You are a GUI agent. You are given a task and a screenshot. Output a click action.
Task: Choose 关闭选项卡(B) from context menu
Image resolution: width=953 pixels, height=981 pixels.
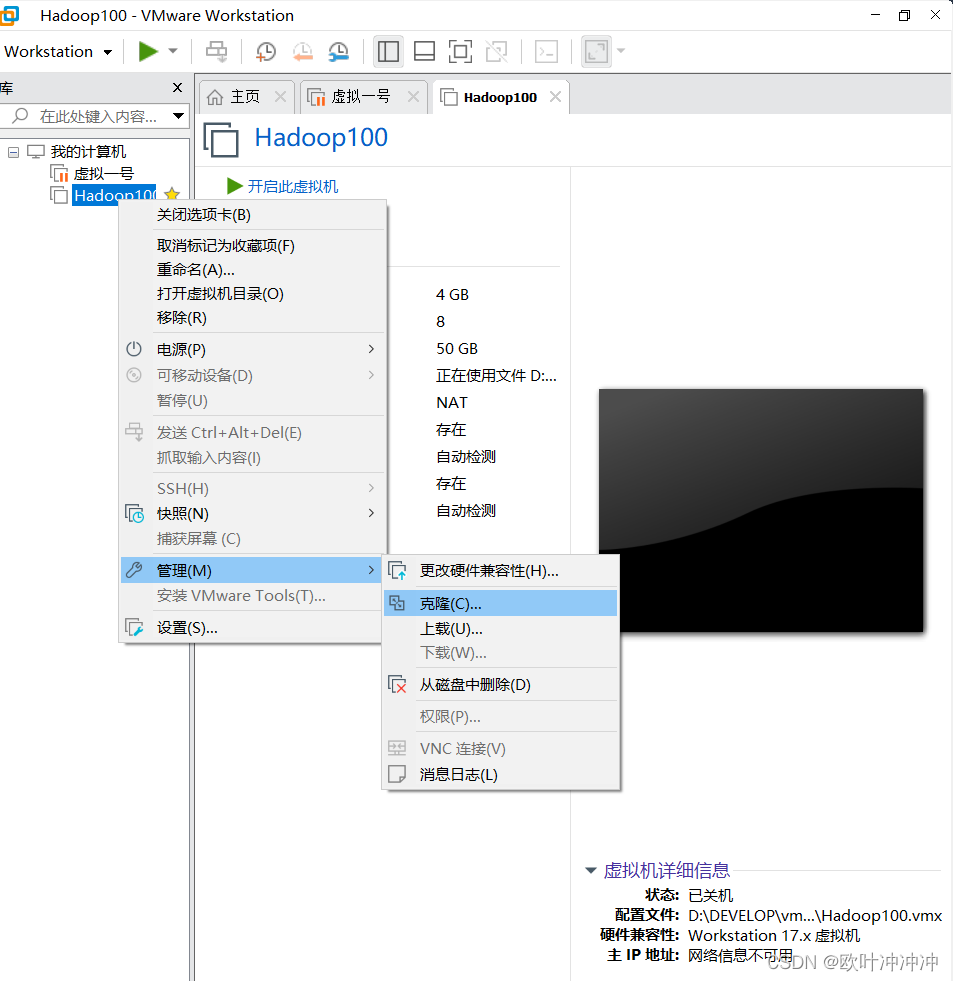pos(252,215)
